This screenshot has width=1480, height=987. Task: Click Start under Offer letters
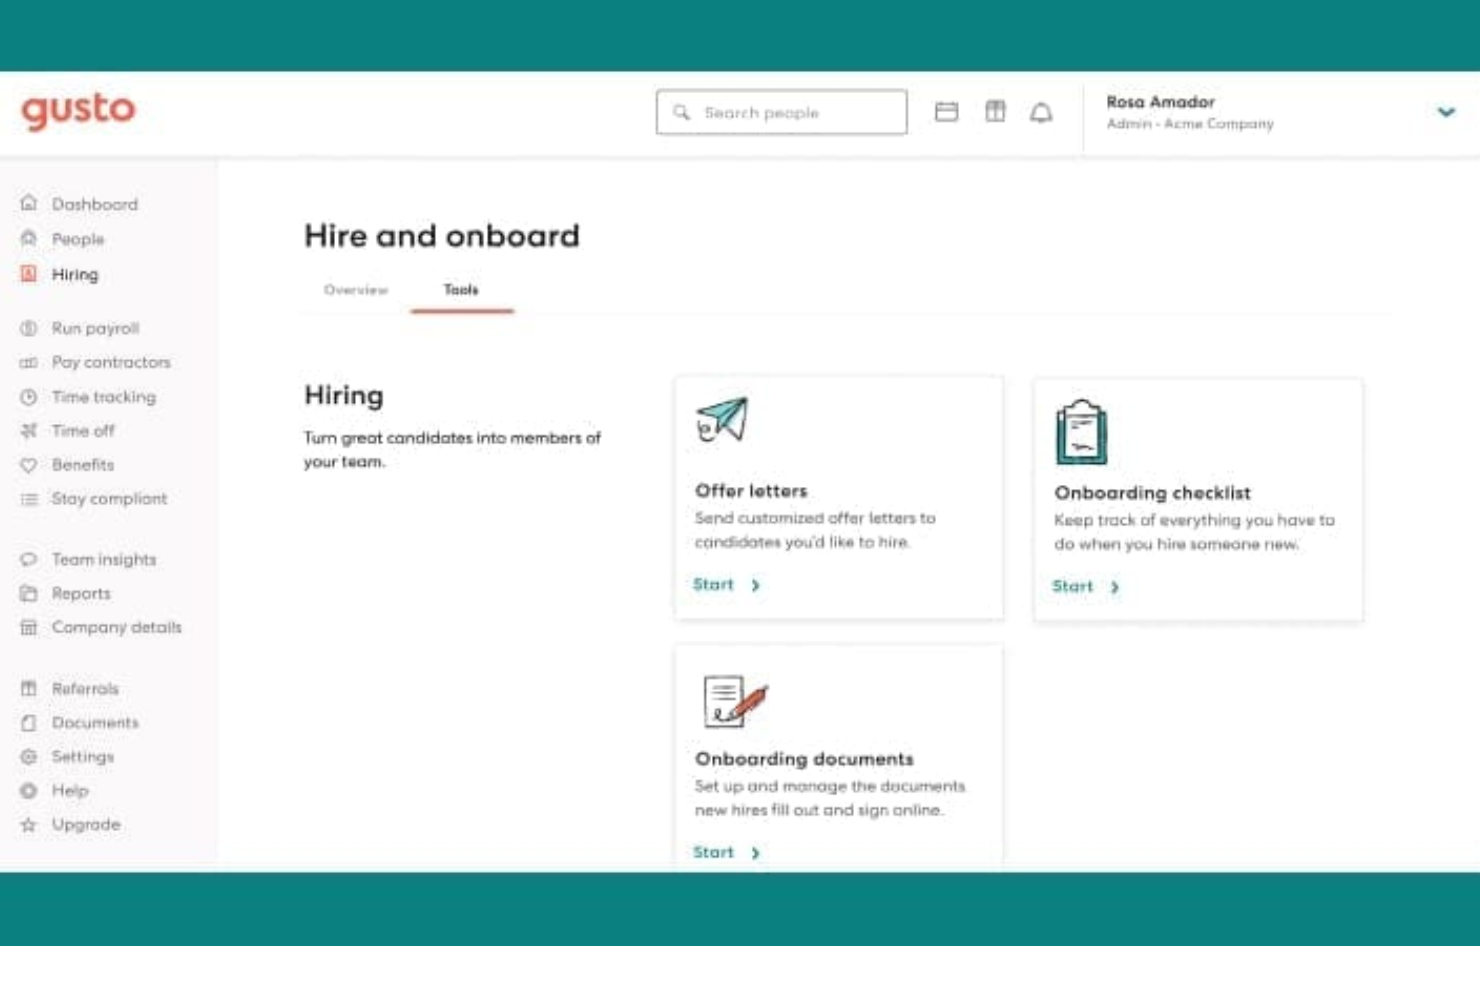713,584
